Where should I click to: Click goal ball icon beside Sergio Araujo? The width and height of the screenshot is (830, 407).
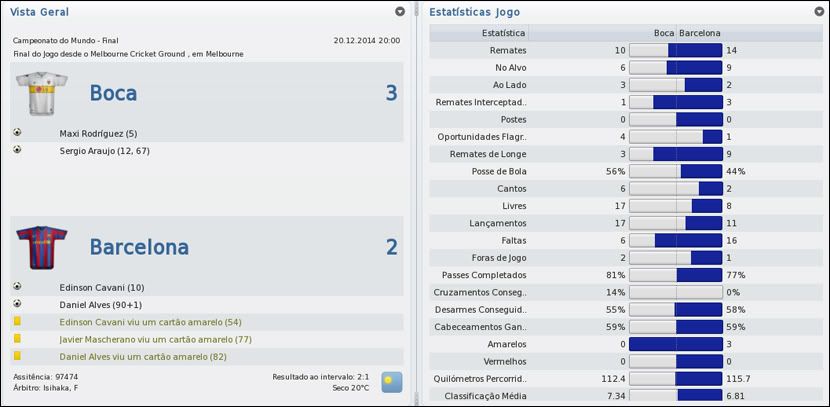click(x=17, y=150)
